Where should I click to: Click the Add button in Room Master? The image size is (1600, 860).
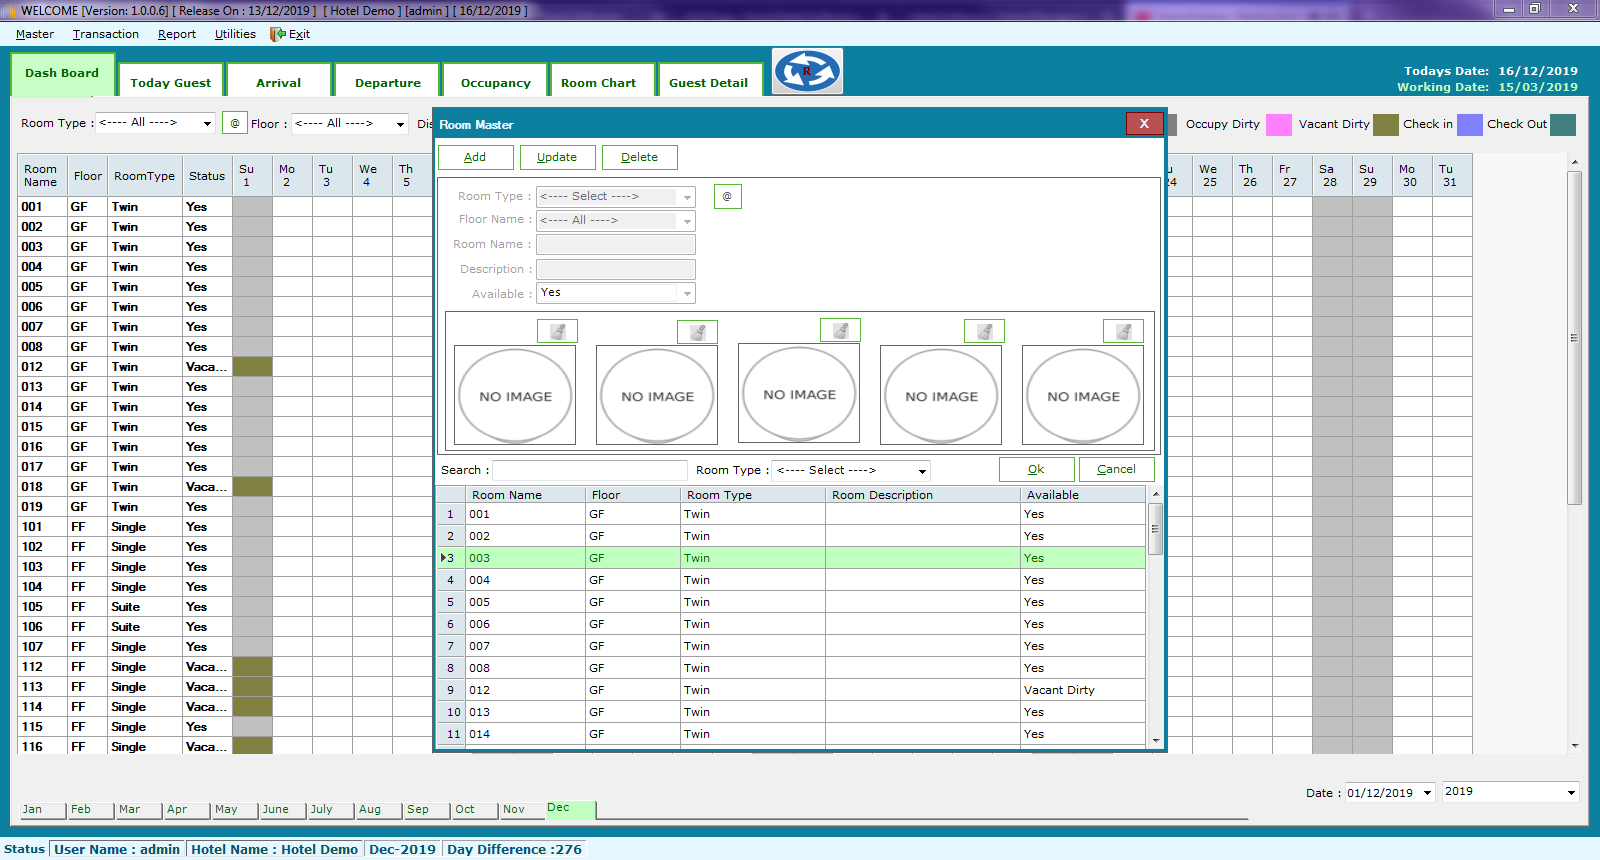click(x=475, y=157)
